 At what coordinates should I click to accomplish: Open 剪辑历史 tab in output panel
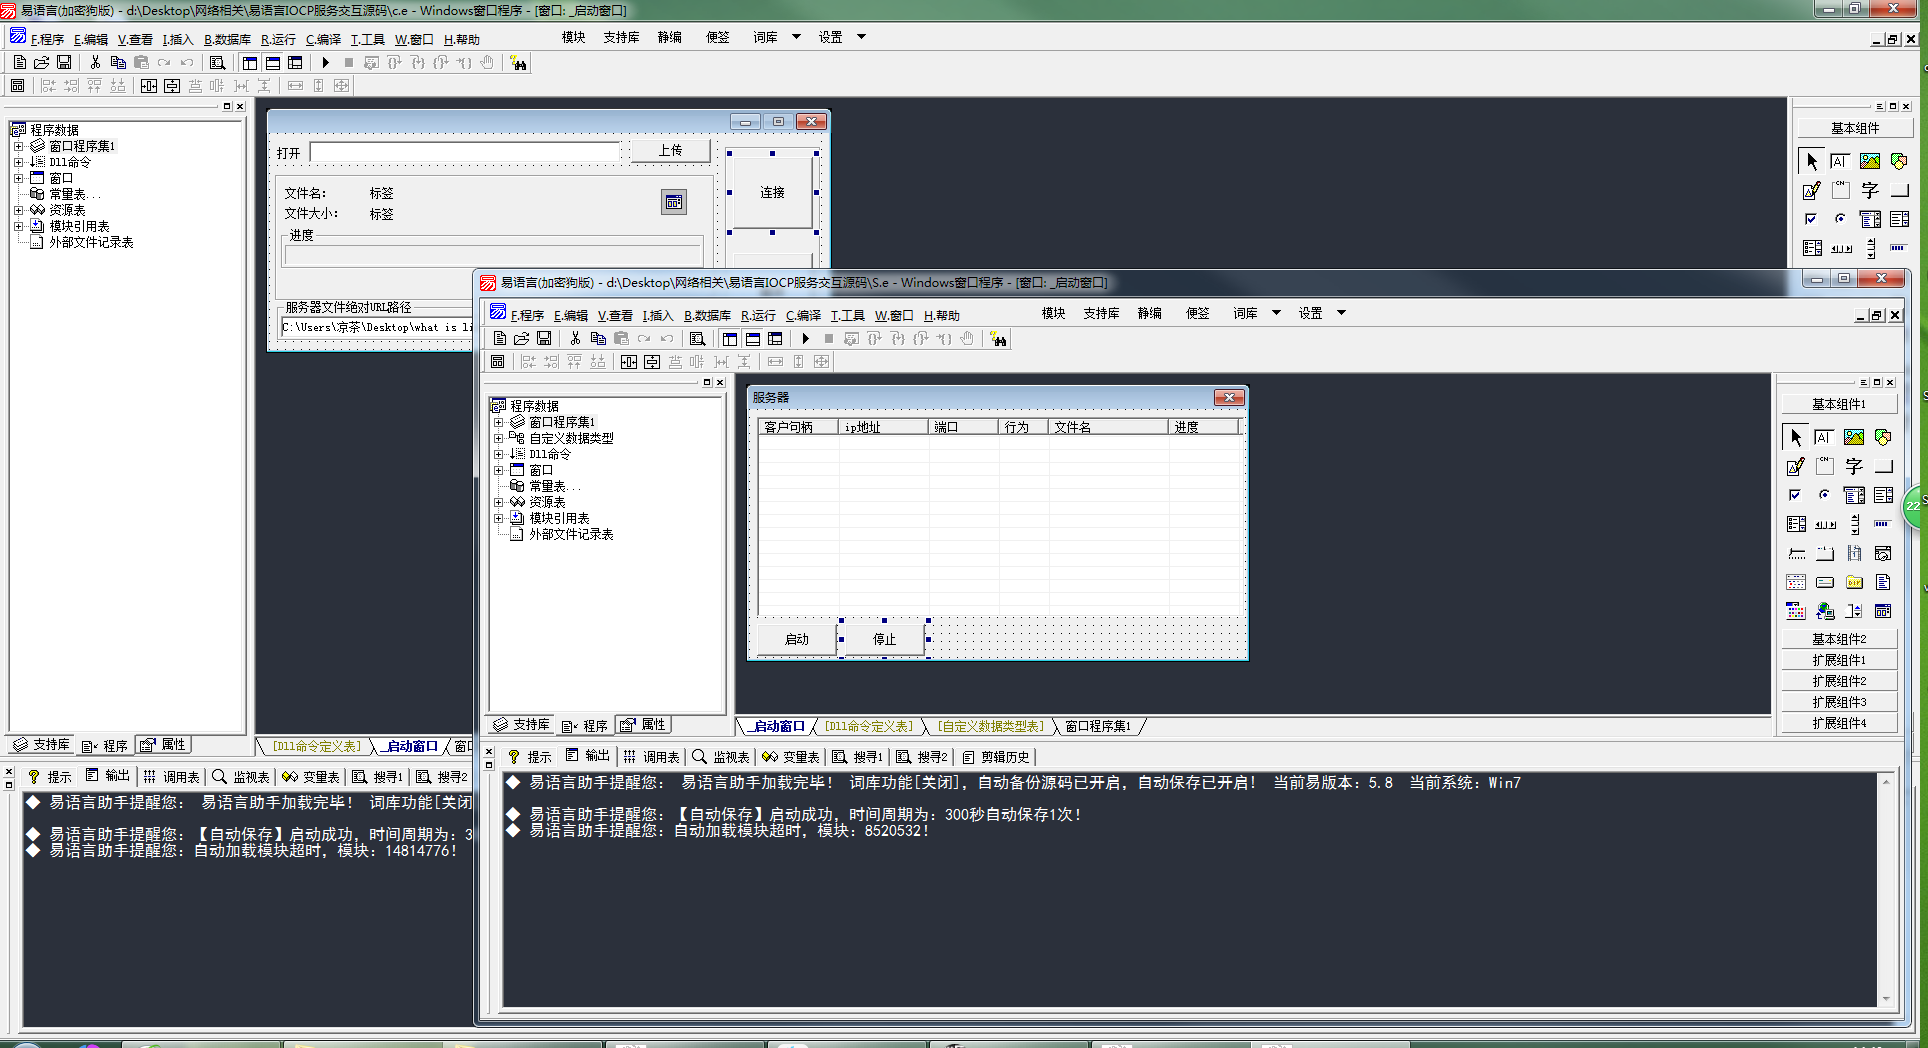click(x=996, y=757)
